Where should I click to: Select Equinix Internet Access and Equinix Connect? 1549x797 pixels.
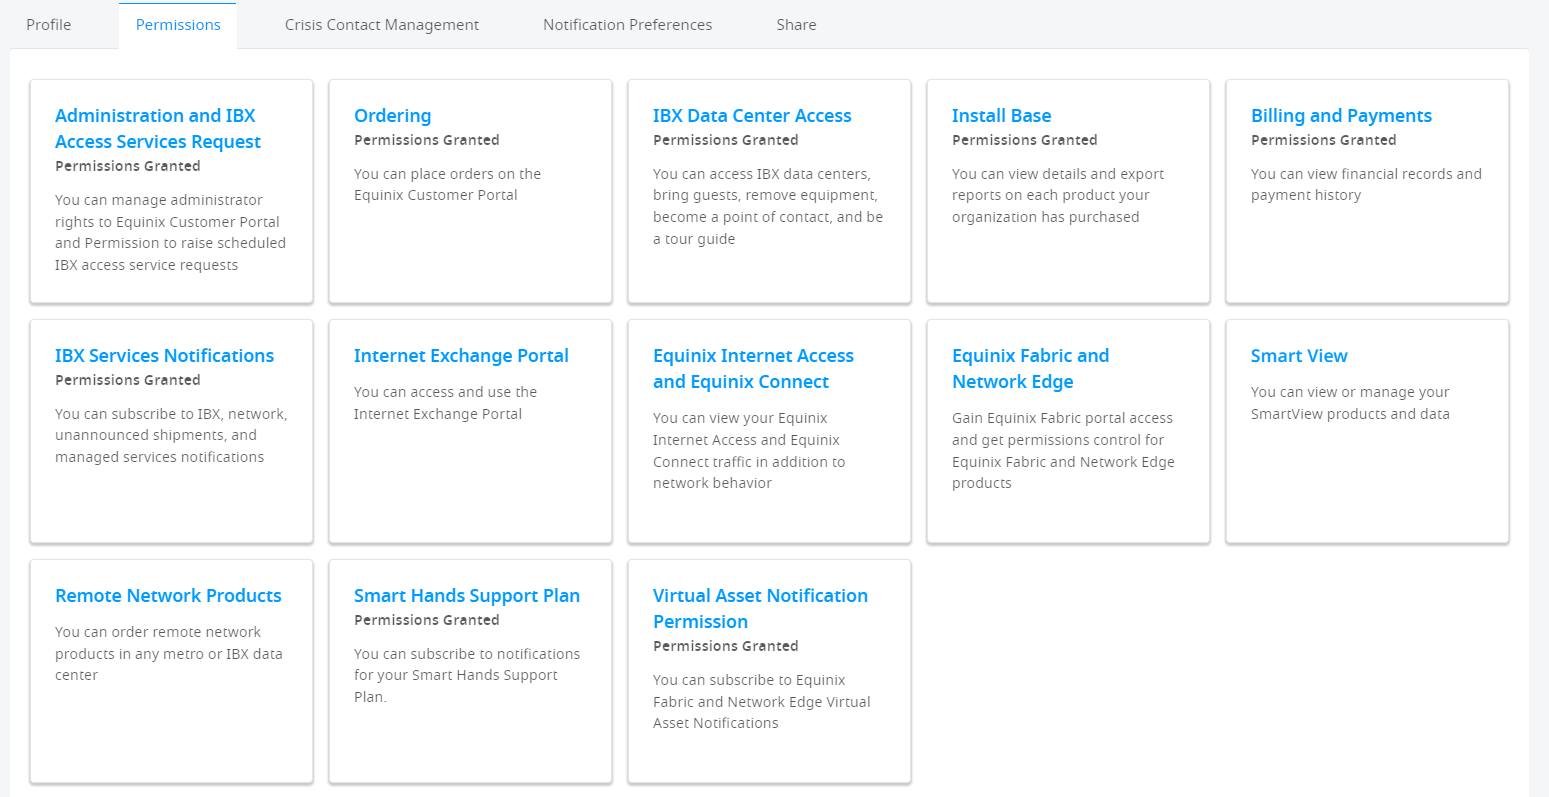(x=753, y=368)
